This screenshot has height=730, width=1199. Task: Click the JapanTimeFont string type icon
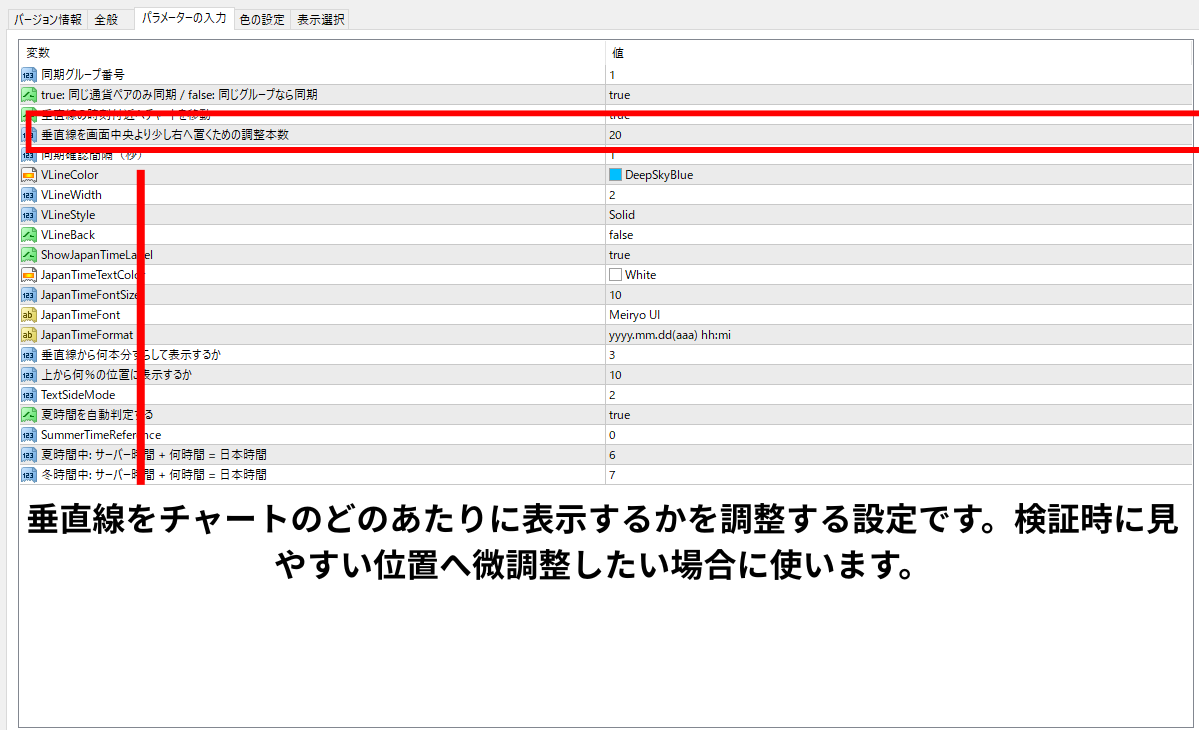[28, 315]
